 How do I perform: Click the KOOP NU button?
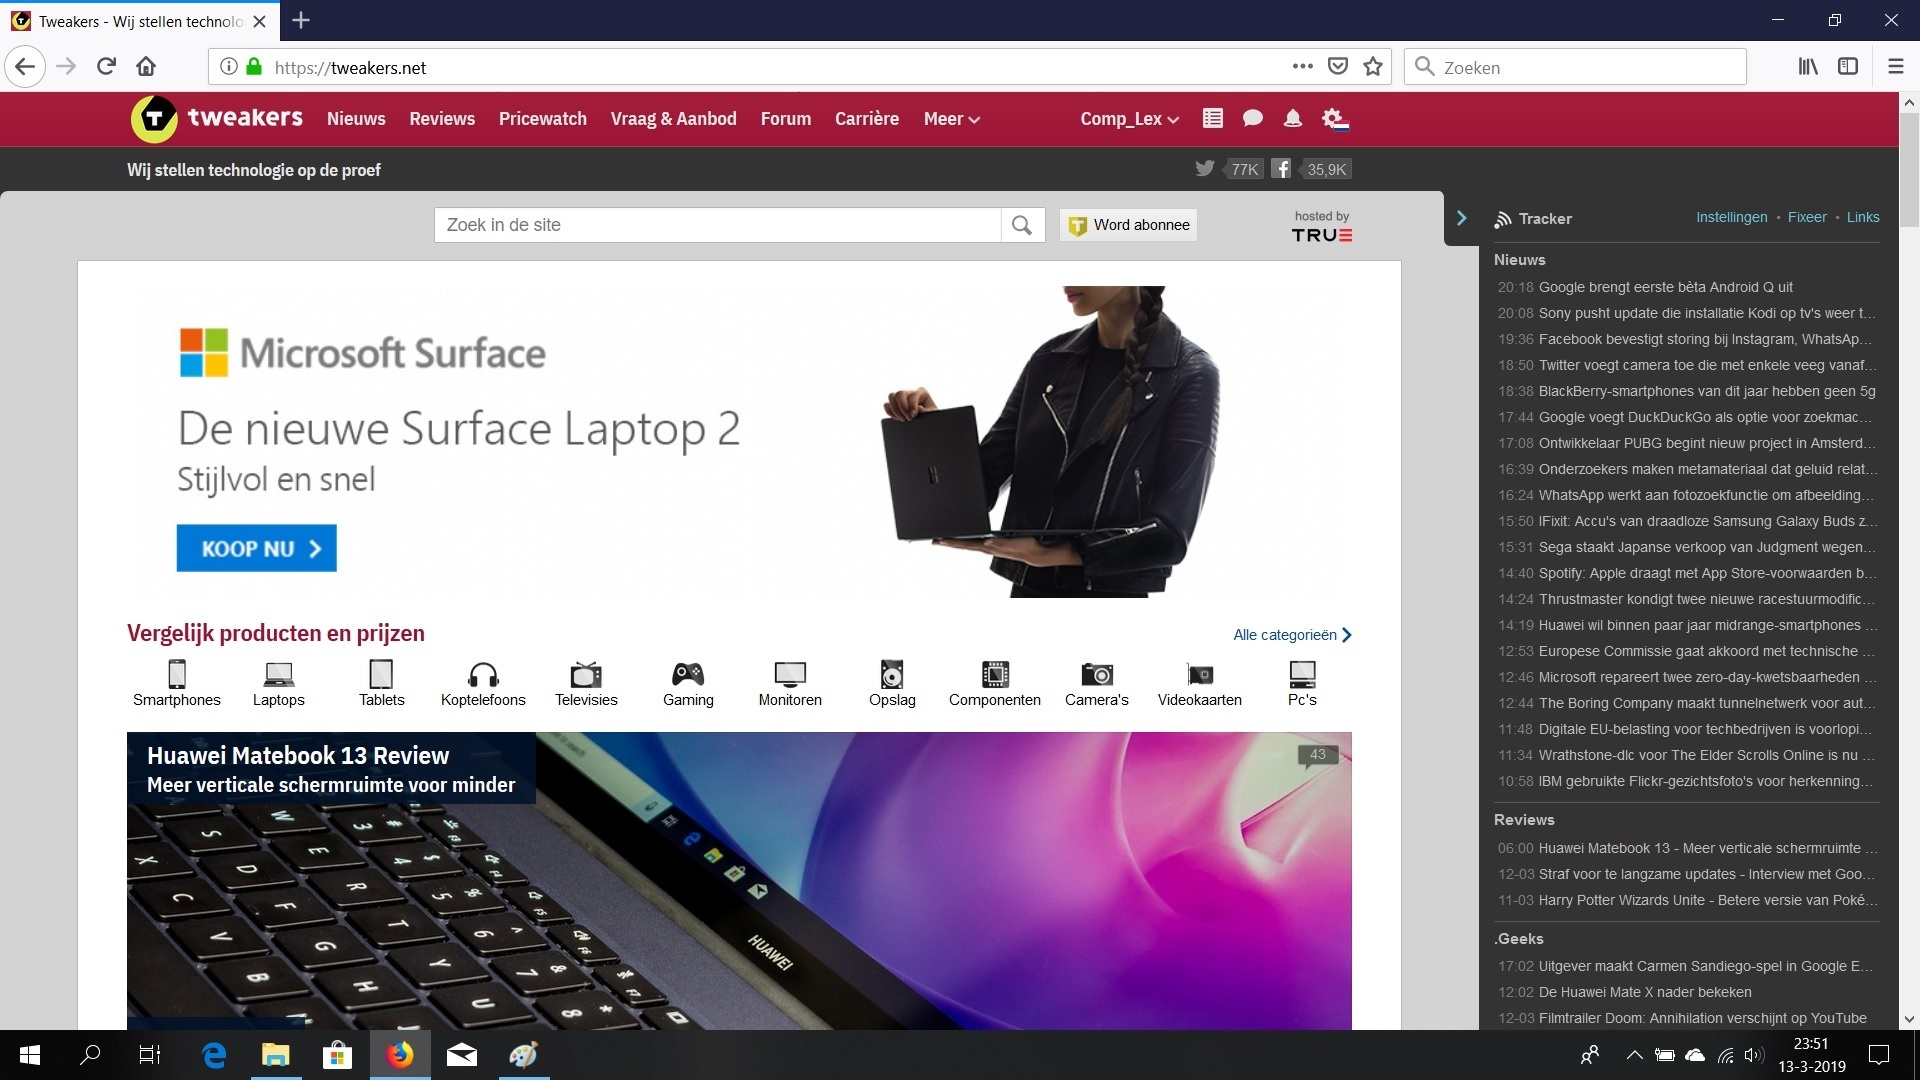[x=257, y=548]
